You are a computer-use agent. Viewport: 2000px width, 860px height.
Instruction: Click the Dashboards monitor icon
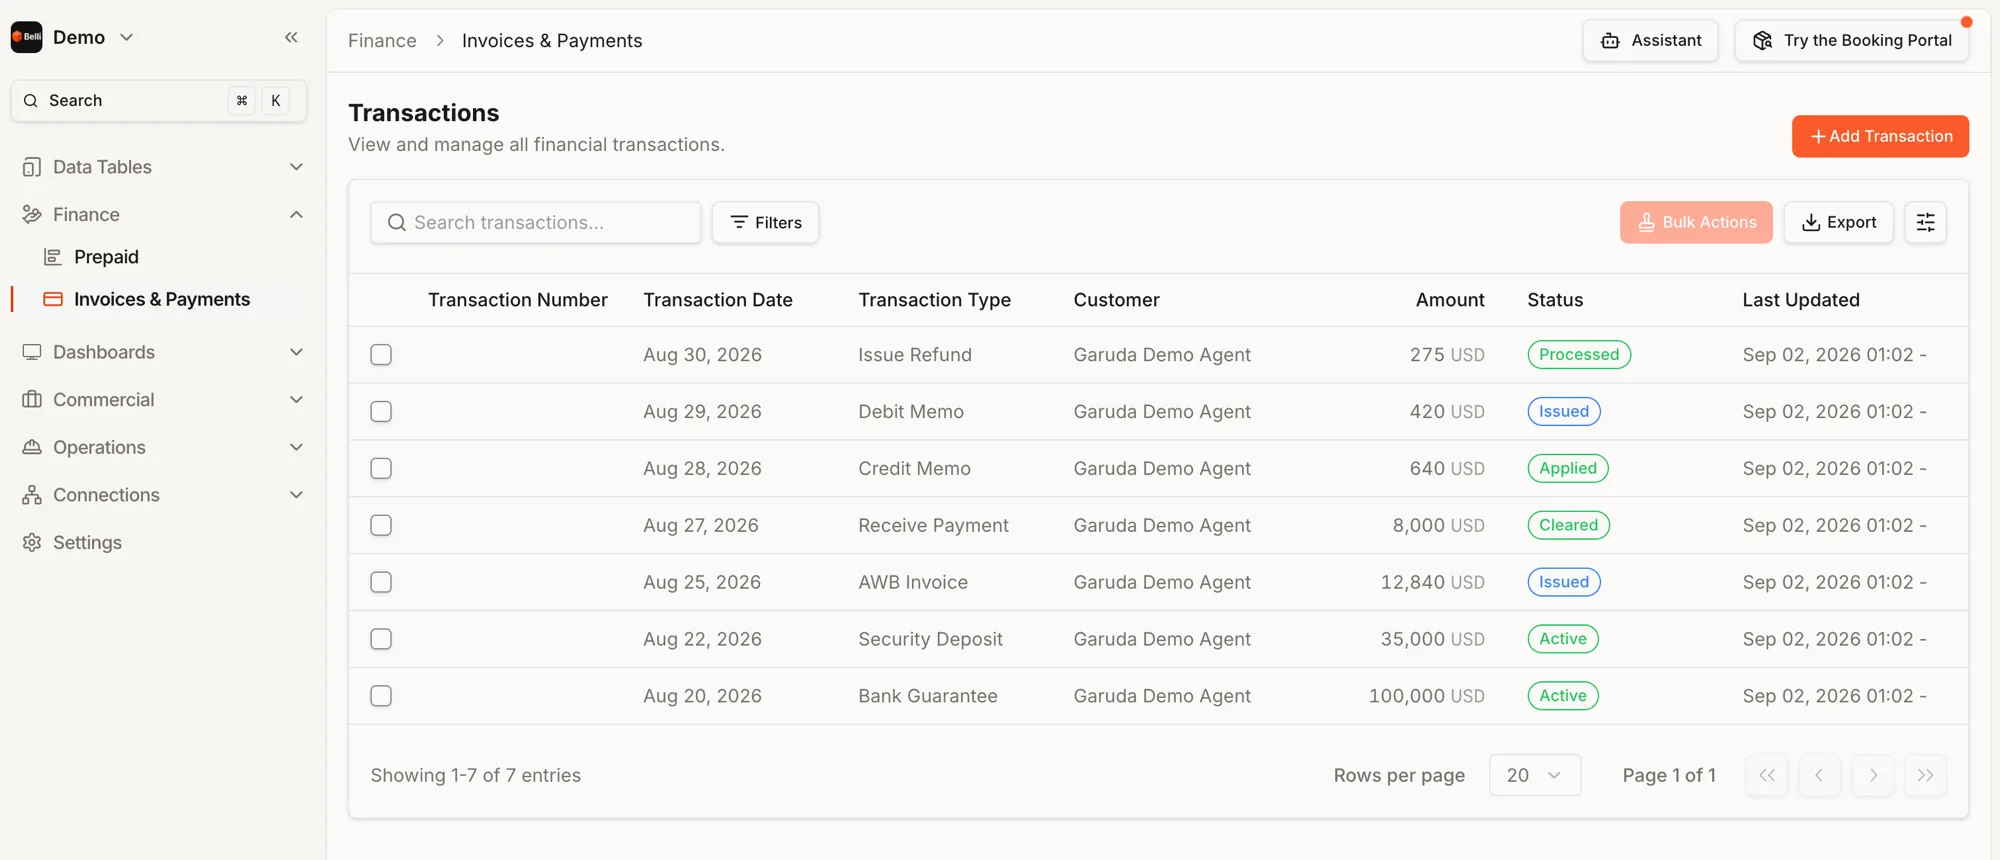click(x=32, y=352)
